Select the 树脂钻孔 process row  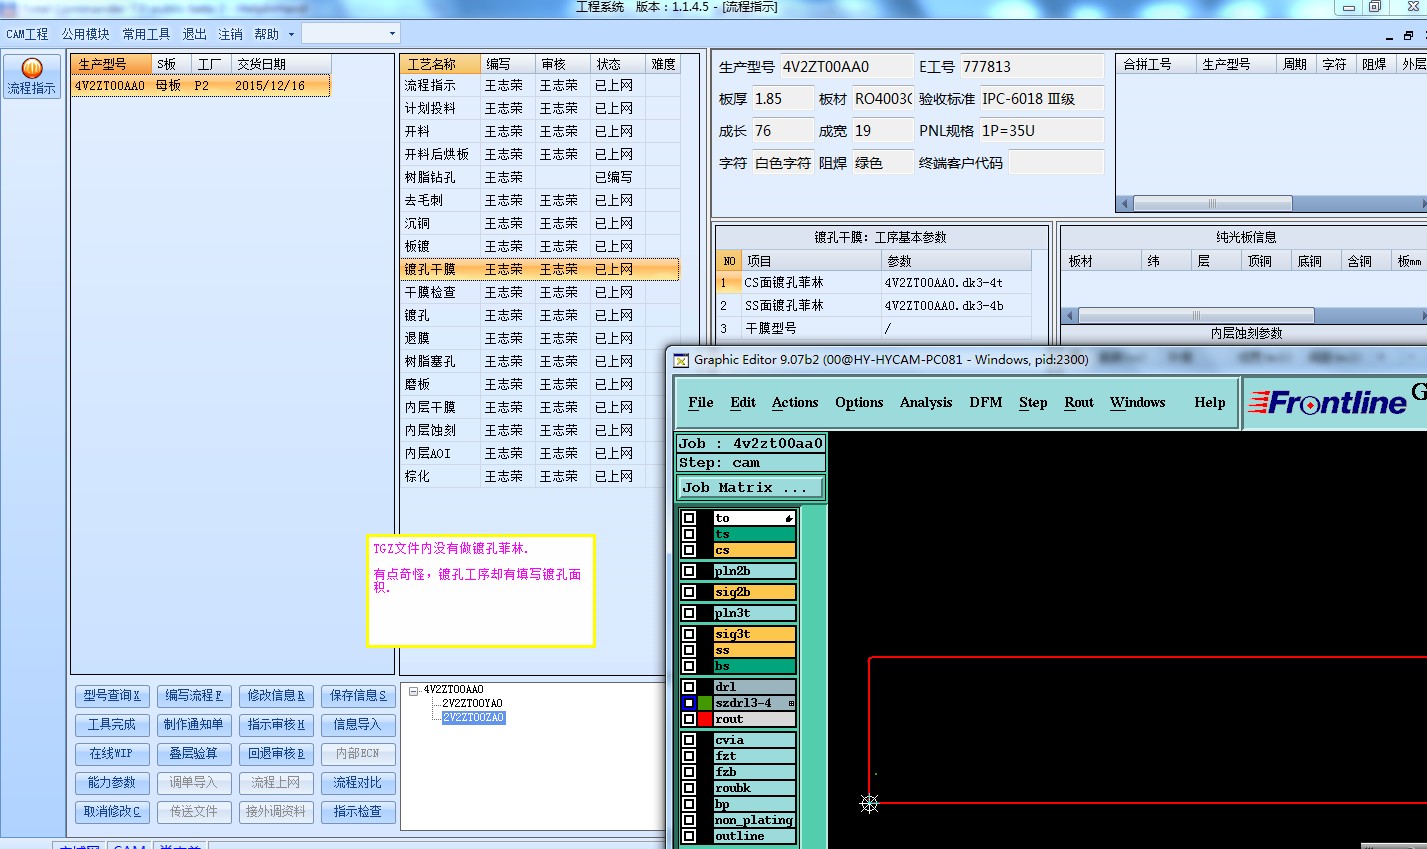pyautogui.click(x=539, y=177)
